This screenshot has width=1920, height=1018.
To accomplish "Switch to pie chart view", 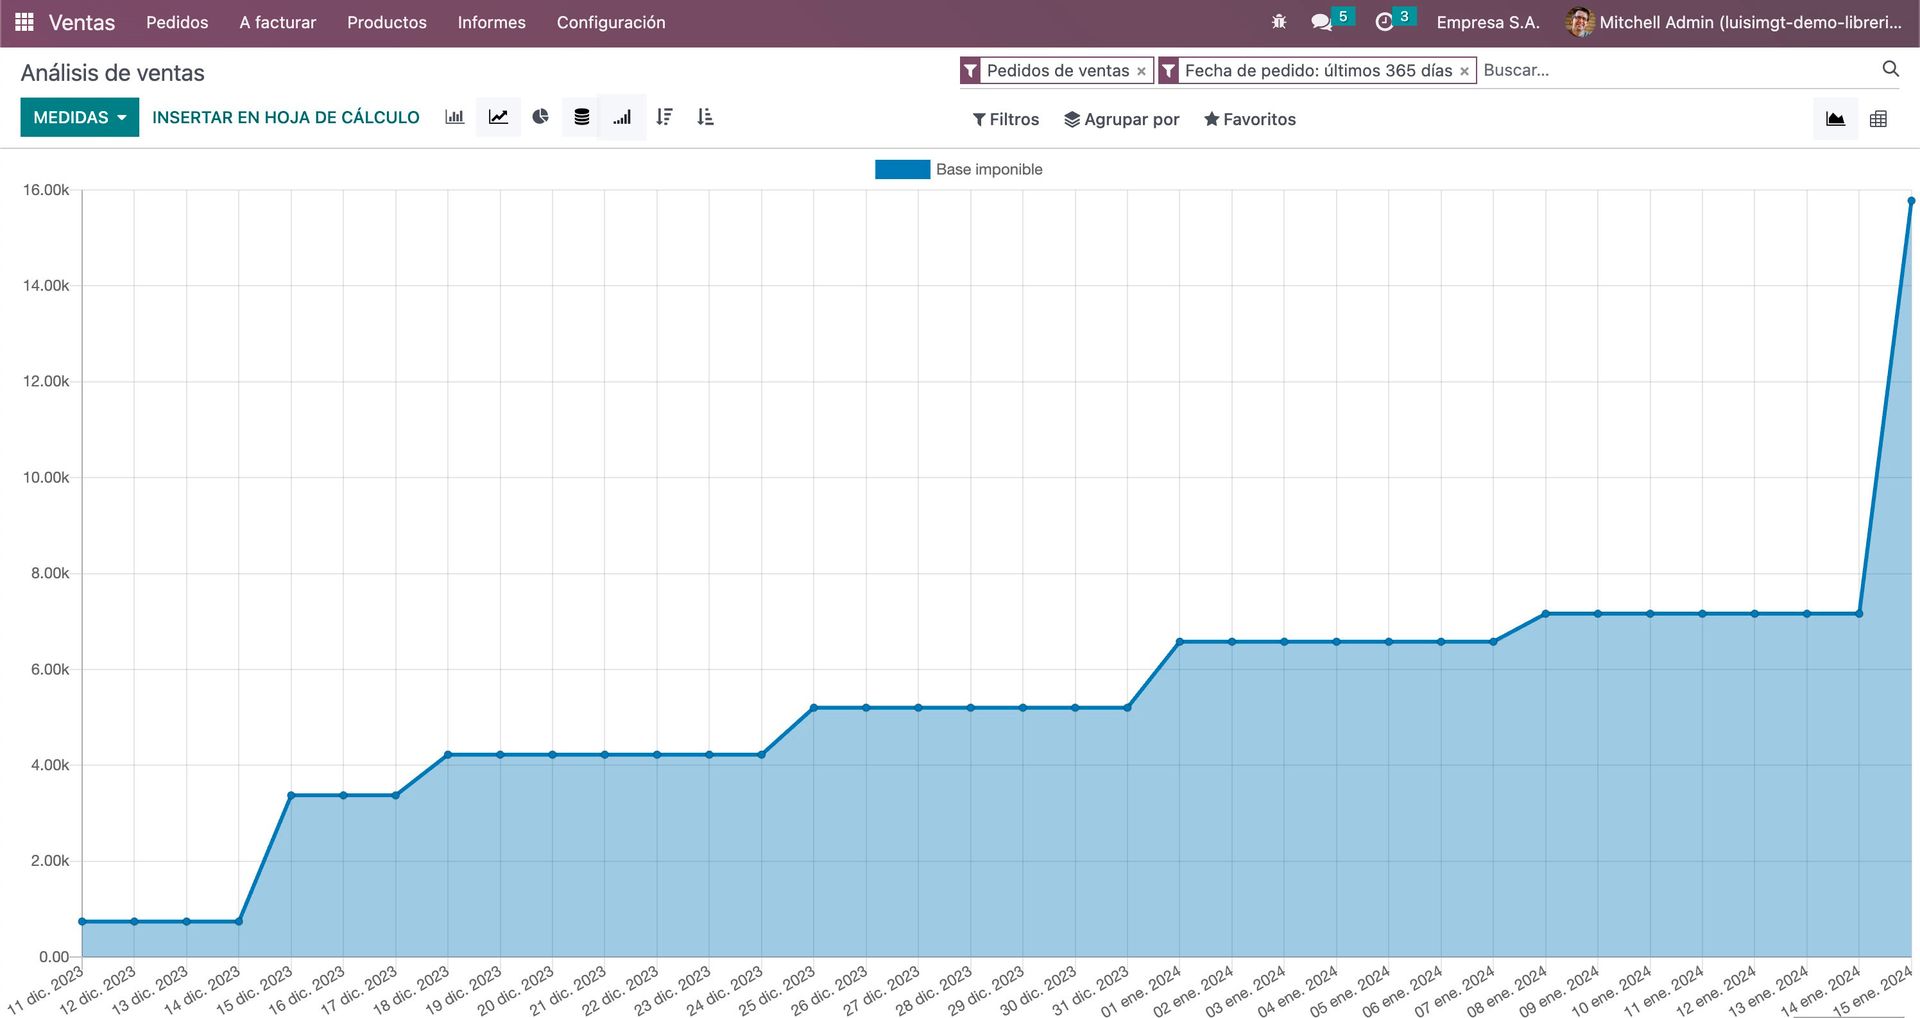I will pyautogui.click(x=540, y=117).
